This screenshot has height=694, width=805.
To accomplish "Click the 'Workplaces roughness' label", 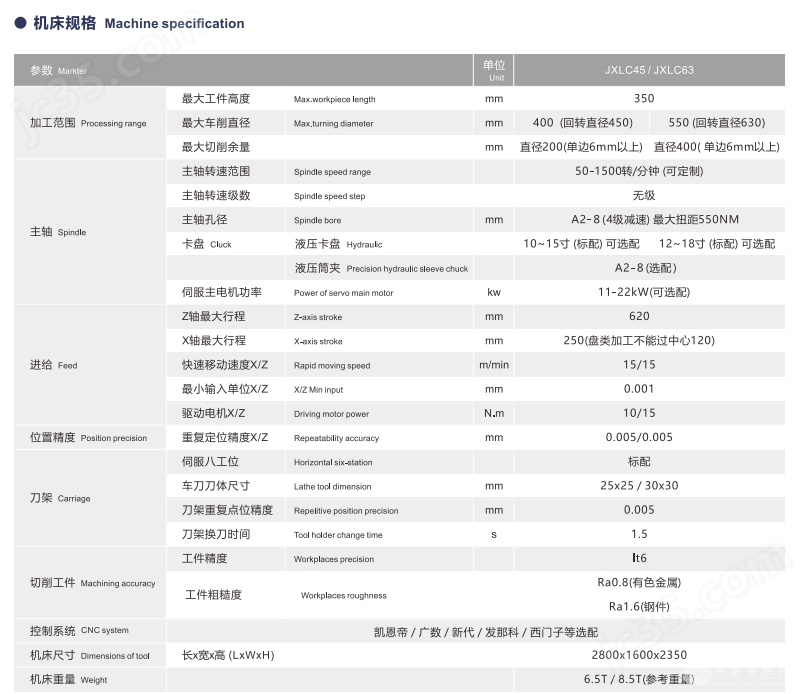I will point(343,595).
